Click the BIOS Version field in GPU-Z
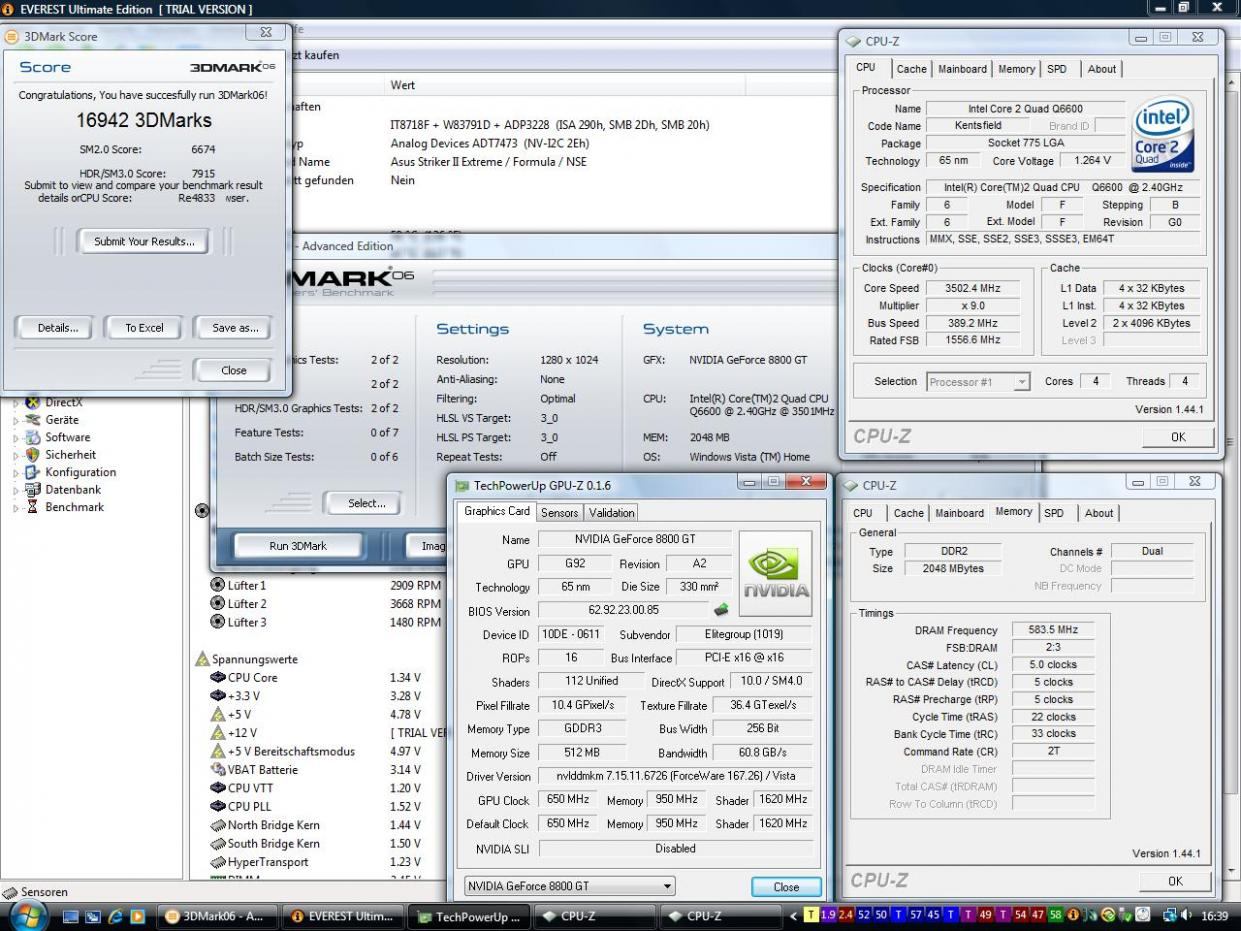1241x931 pixels. click(x=622, y=610)
